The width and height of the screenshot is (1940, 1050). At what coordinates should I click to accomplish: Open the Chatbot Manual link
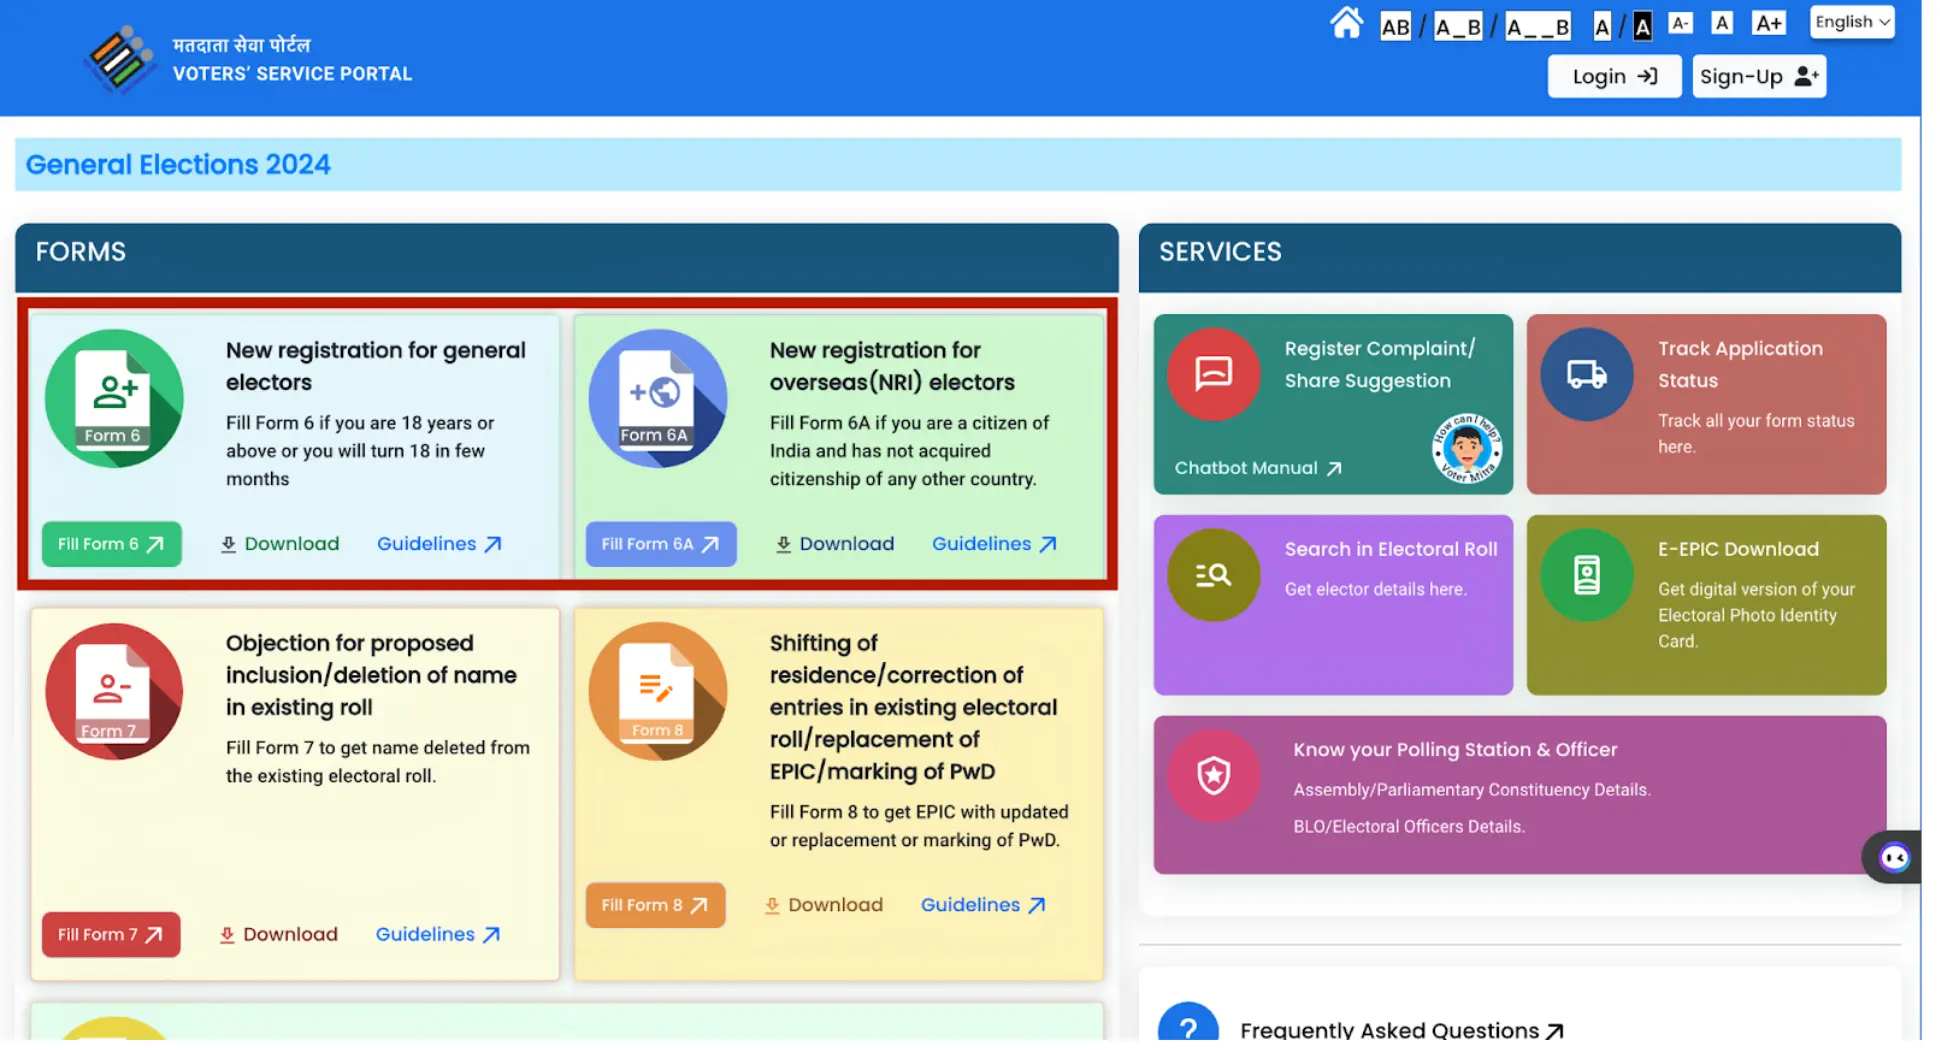coord(1258,468)
